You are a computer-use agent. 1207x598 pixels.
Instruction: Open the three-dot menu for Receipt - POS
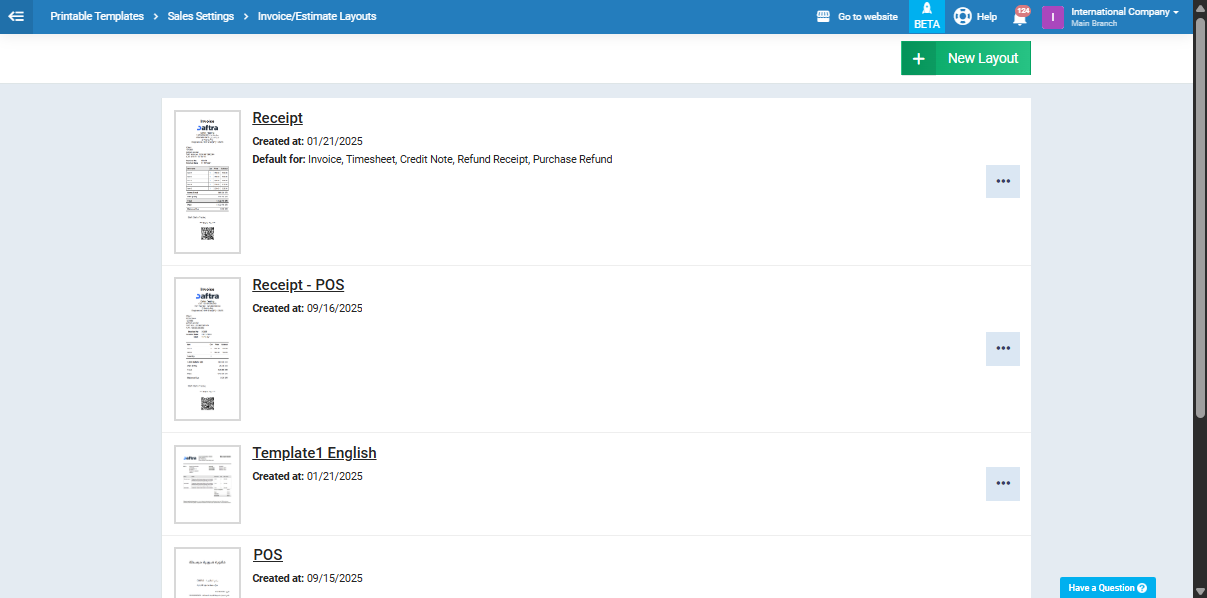[1002, 348]
